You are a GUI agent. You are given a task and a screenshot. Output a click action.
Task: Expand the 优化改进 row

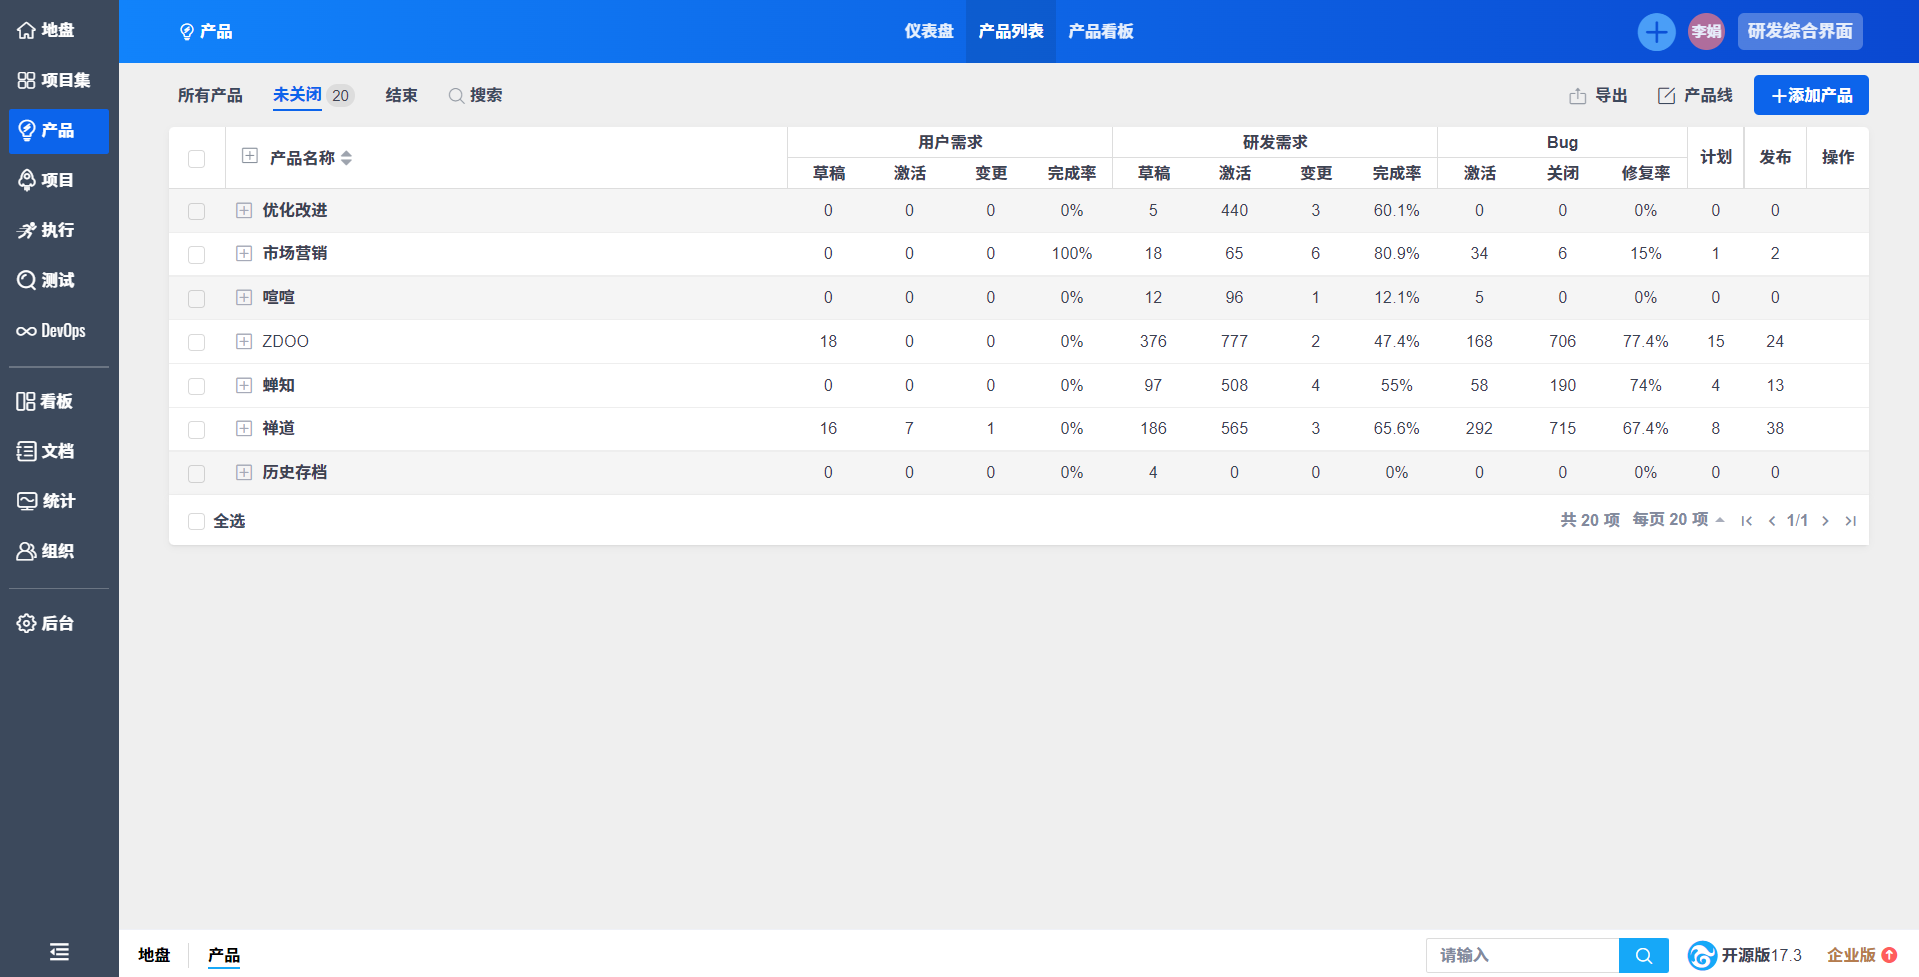[244, 211]
